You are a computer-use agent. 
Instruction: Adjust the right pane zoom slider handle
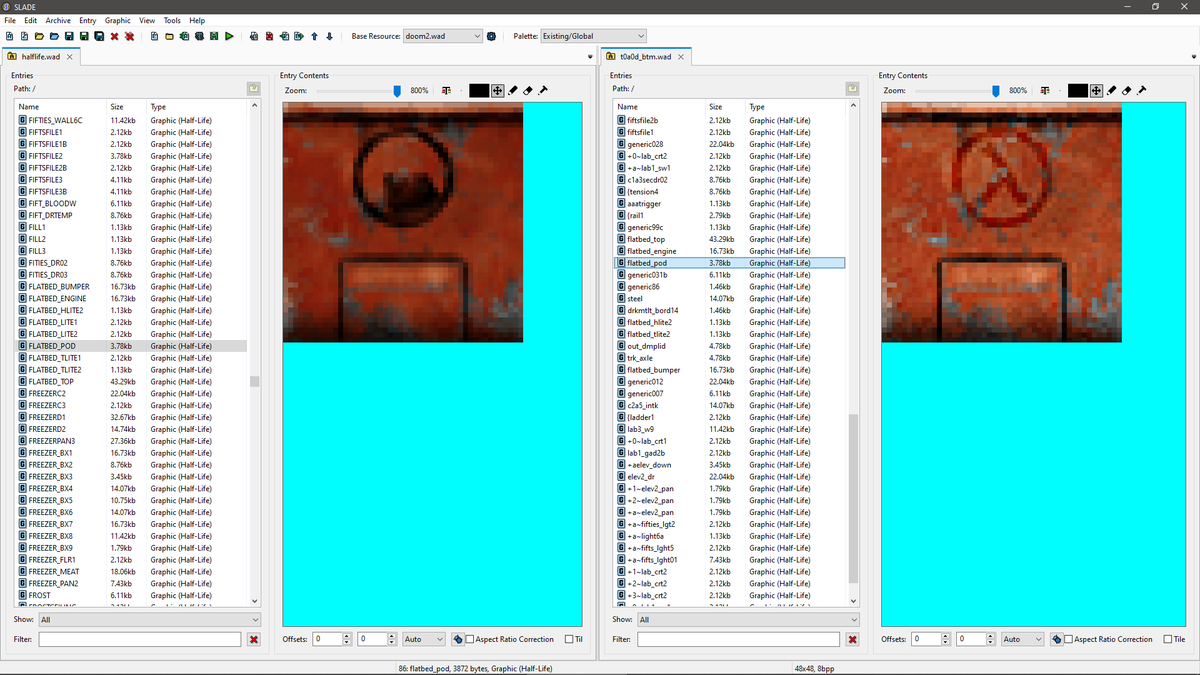pos(995,90)
